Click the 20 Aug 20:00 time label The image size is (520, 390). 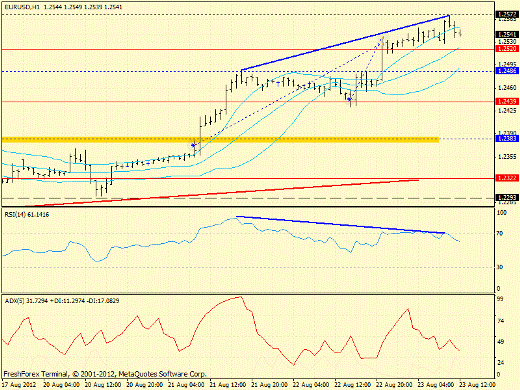click(145, 385)
